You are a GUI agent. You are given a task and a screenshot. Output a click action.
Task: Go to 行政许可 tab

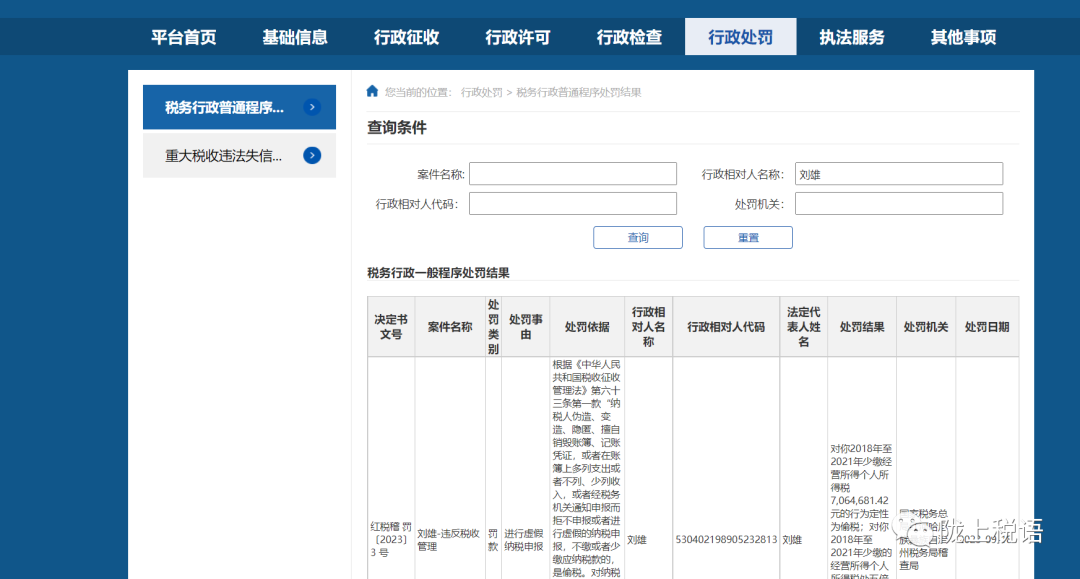click(518, 37)
